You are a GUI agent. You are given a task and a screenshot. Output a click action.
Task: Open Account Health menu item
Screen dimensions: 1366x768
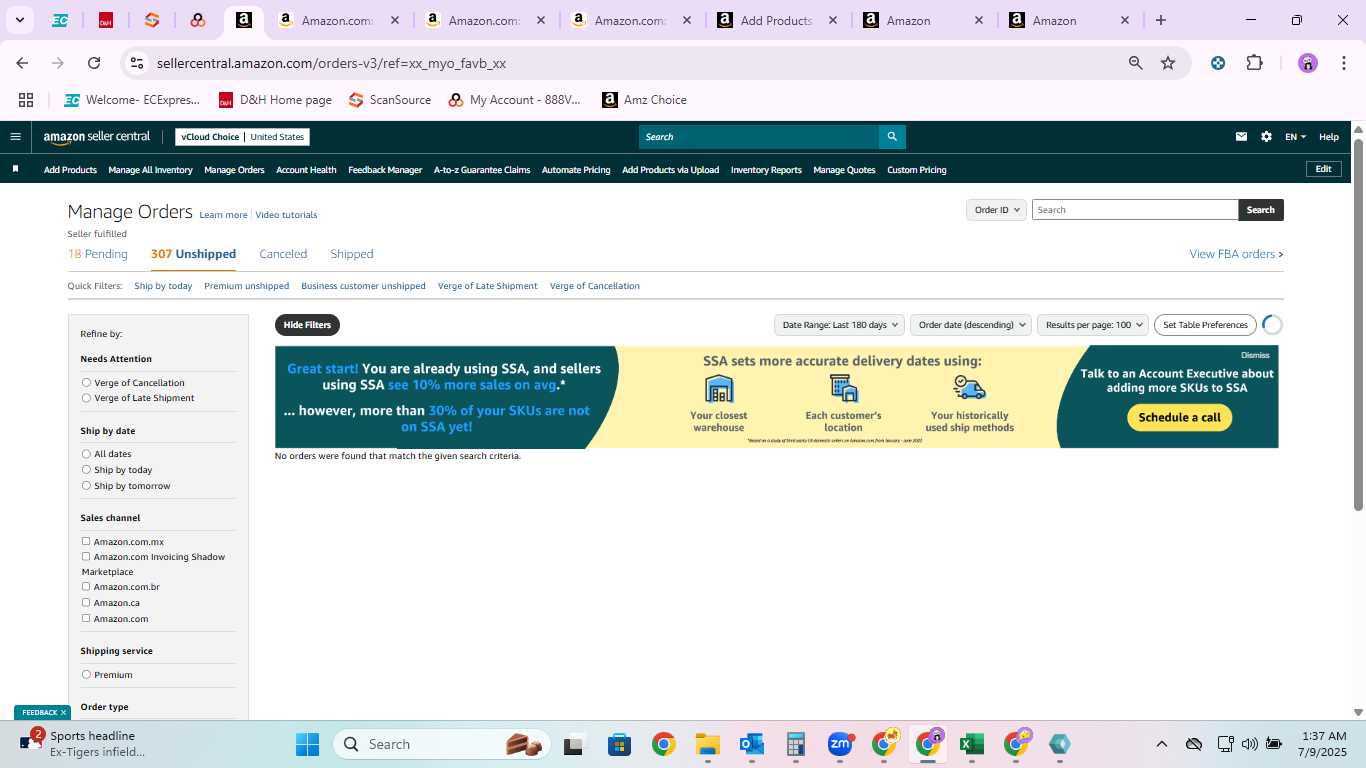(x=306, y=170)
